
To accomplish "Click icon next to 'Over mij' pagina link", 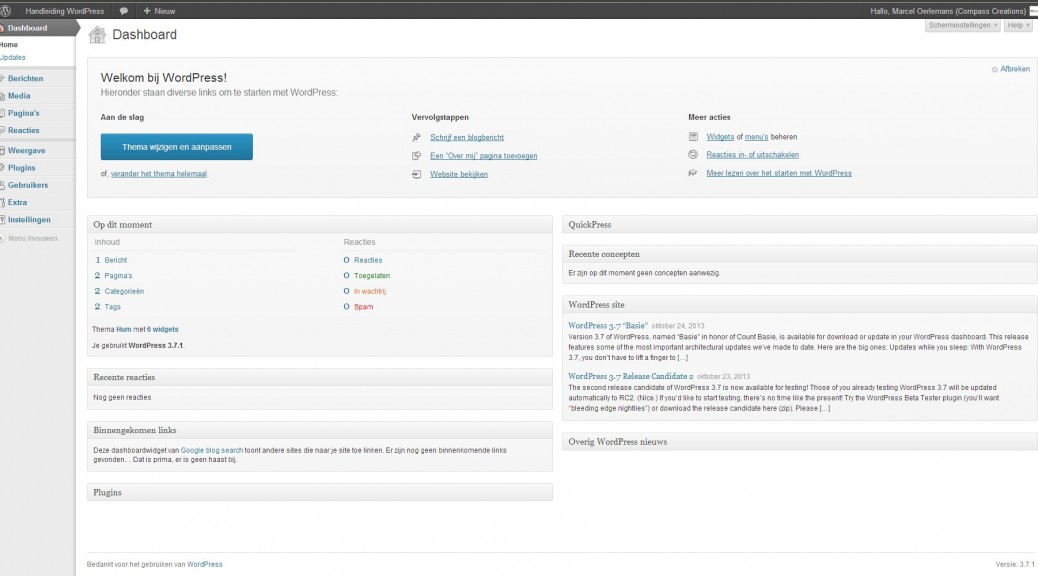I will click(x=416, y=156).
